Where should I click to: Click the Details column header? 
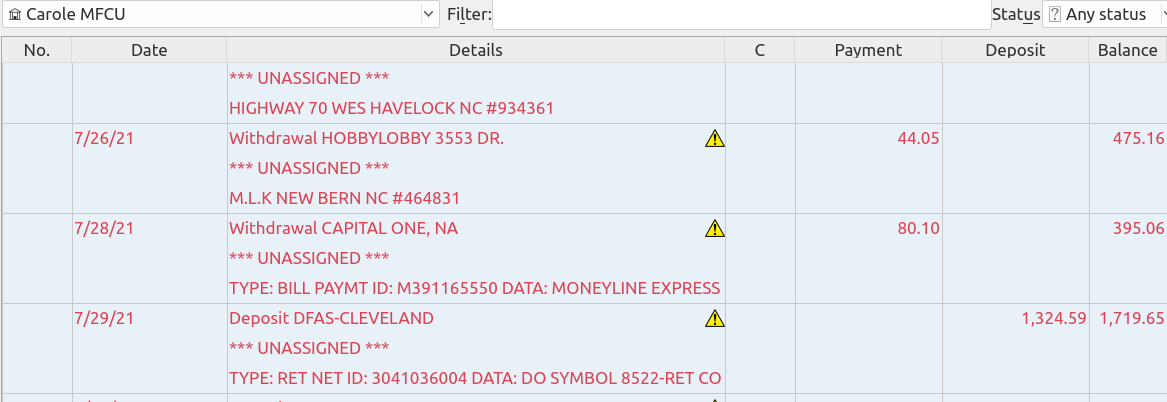(x=476, y=50)
